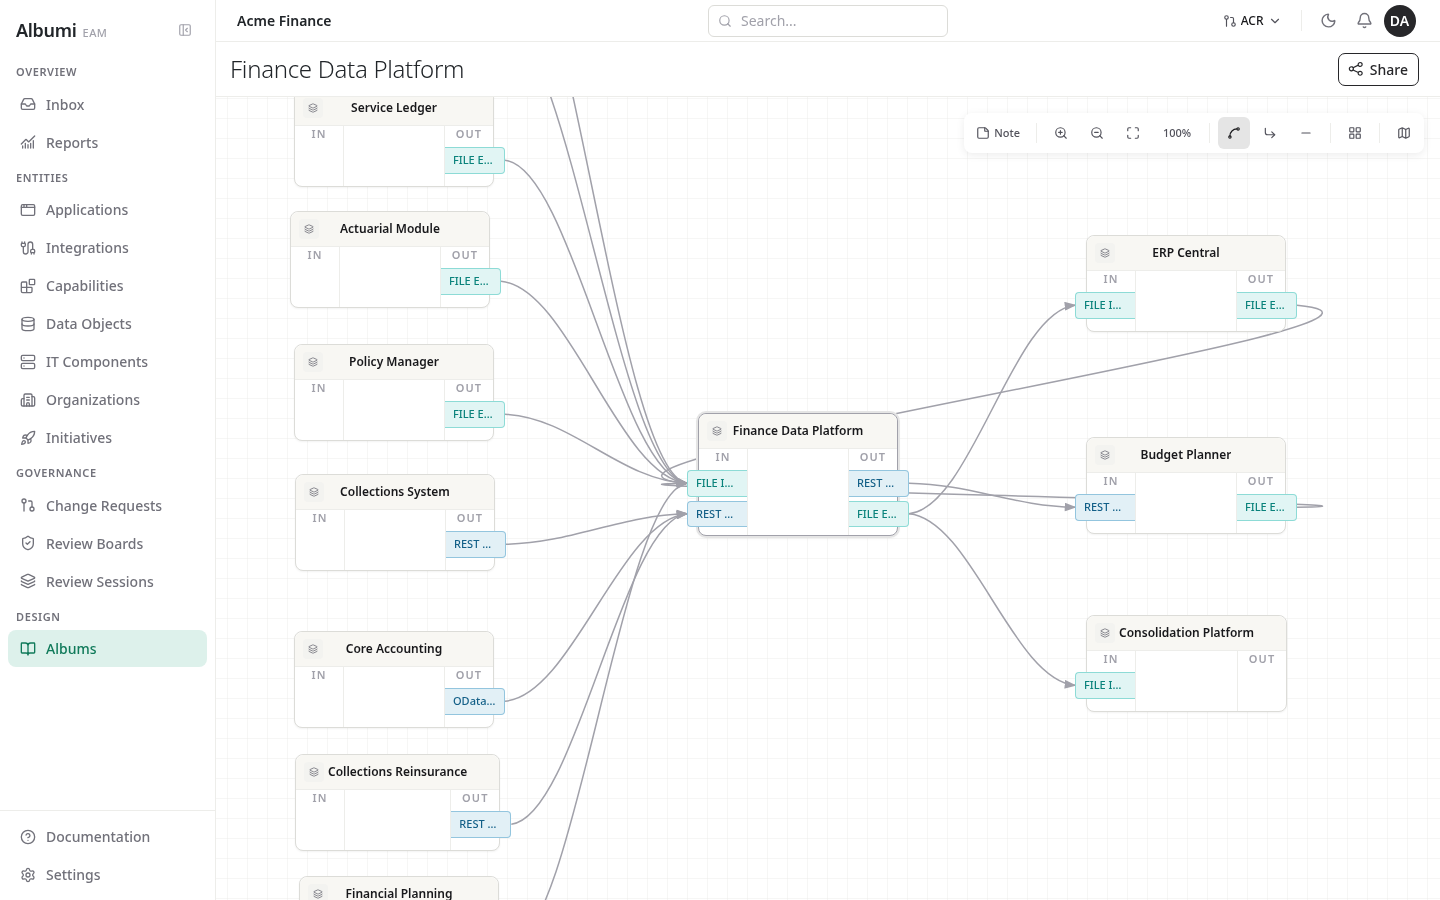Click Core Accounting layers icon
The image size is (1440, 900).
313,649
